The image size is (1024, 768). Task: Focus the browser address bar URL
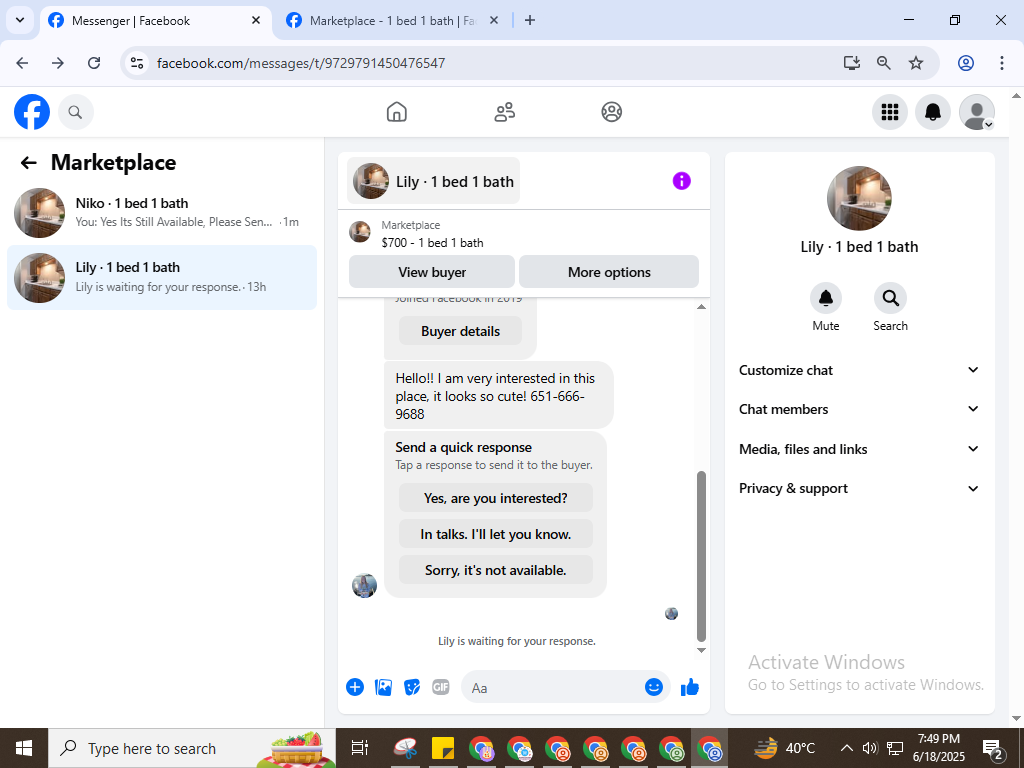click(x=301, y=63)
